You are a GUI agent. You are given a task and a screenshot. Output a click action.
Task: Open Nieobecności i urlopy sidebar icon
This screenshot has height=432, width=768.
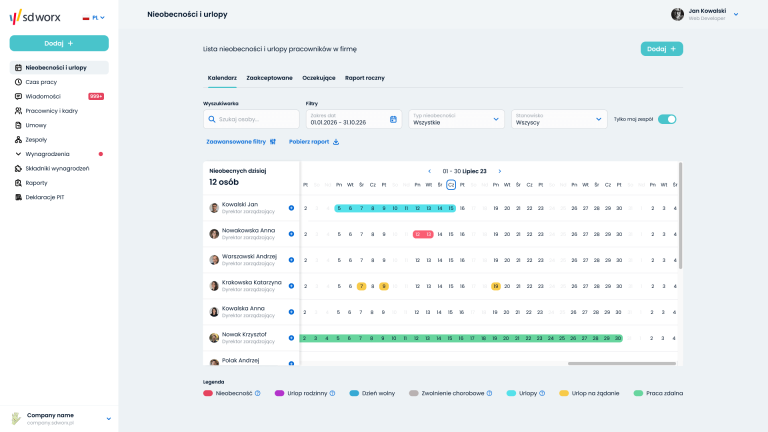(x=18, y=68)
